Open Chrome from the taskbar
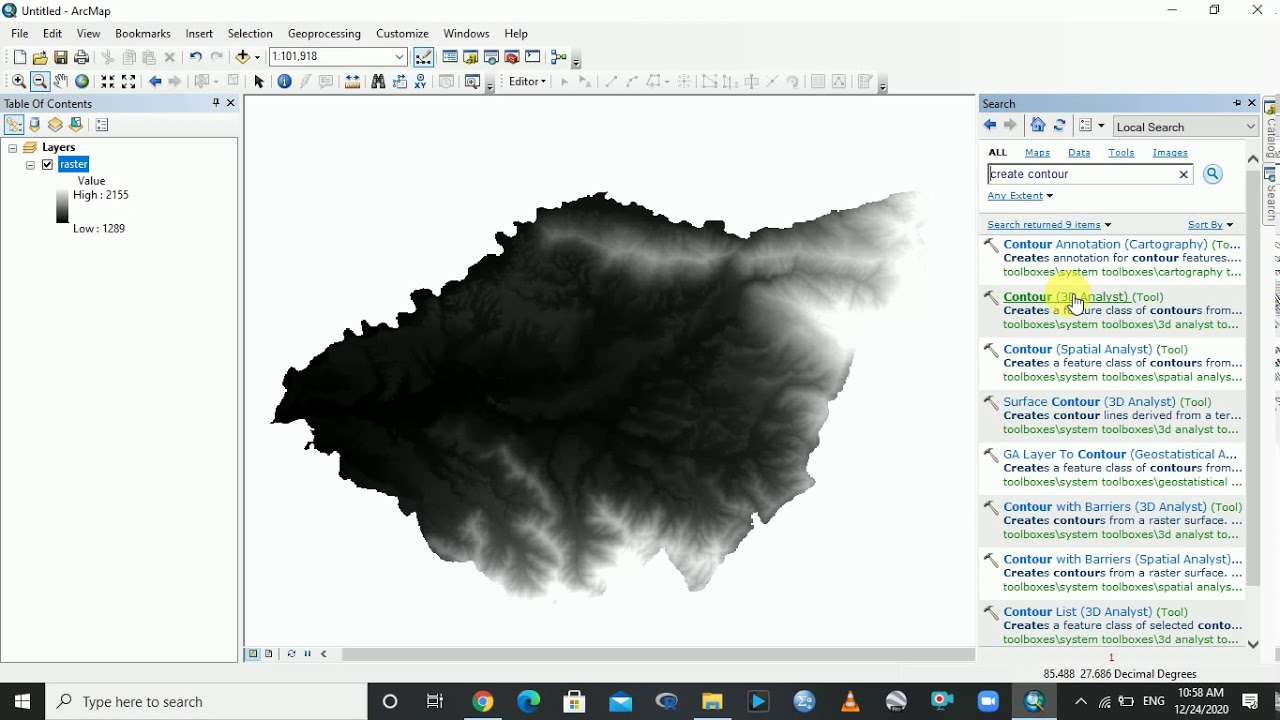This screenshot has height=720, width=1280. click(483, 702)
